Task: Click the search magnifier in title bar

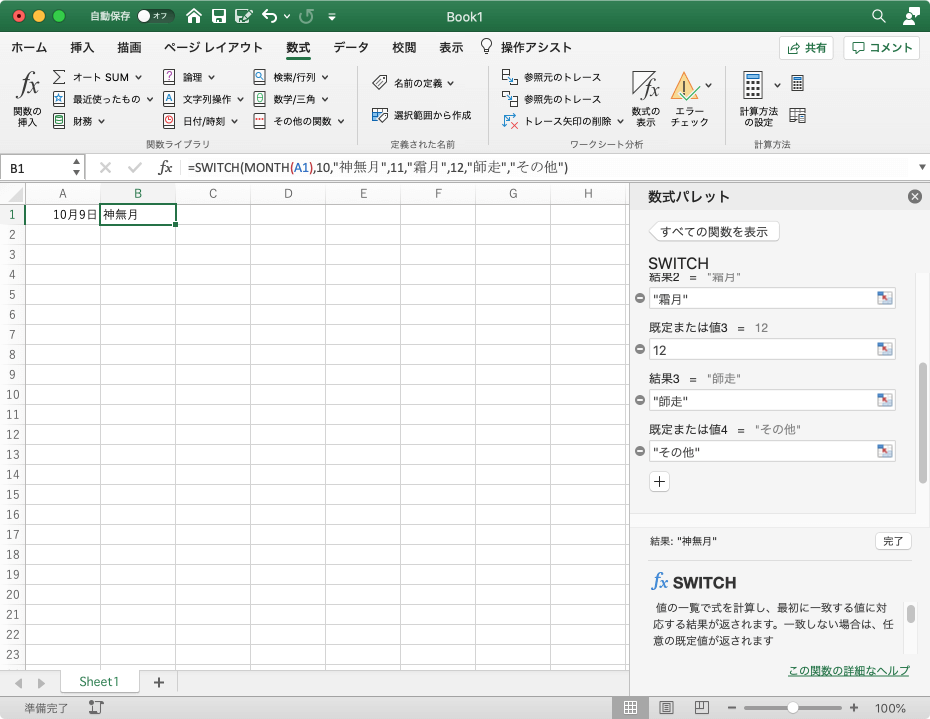Action: pos(879,16)
